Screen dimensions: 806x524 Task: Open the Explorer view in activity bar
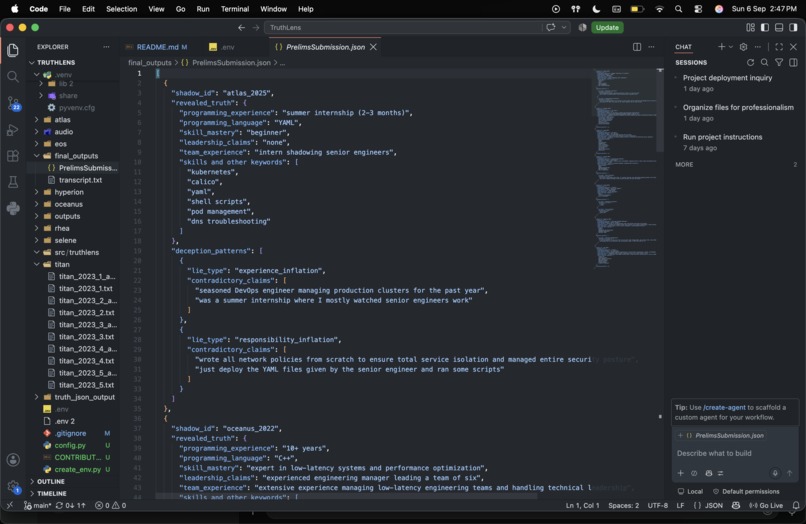[x=13, y=50]
